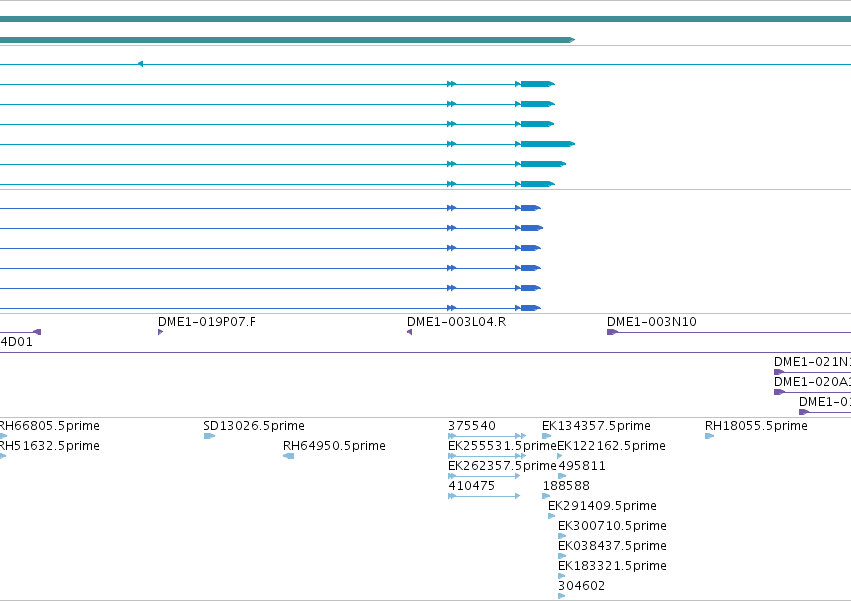Select the 495811 label
Image resolution: width=851 pixels, height=601 pixels.
tap(582, 466)
